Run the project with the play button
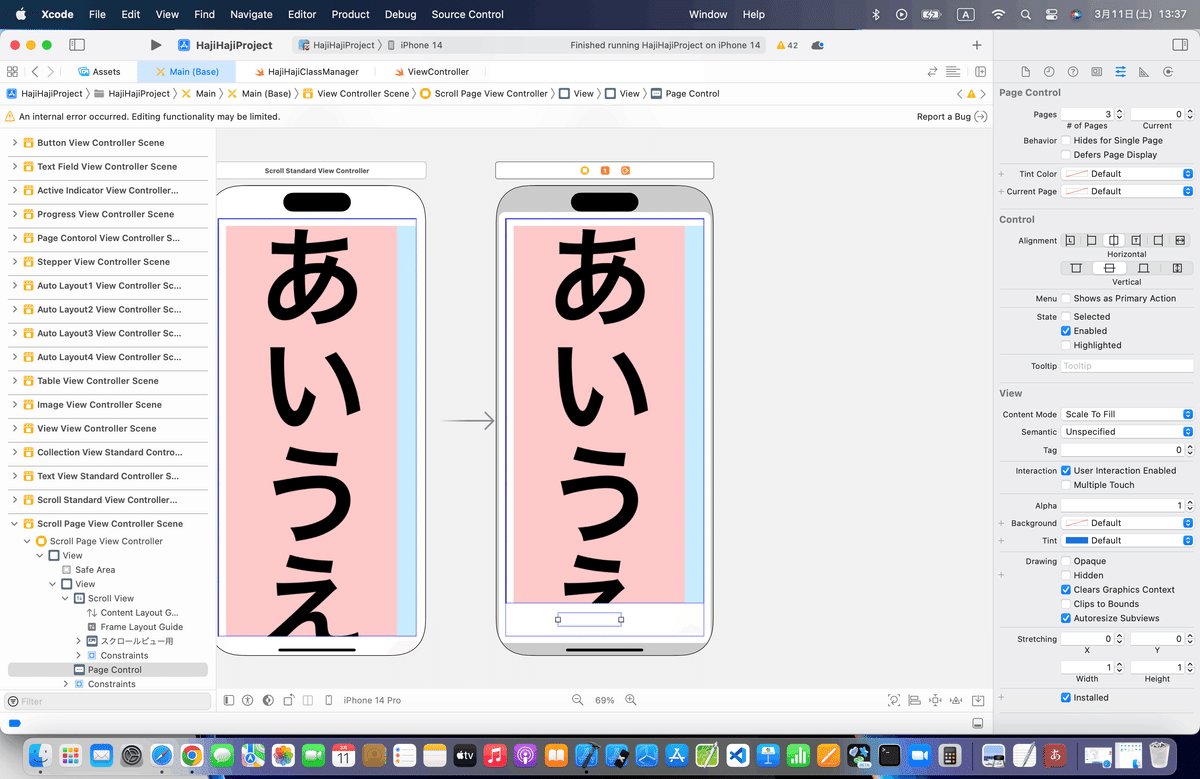 pos(156,45)
